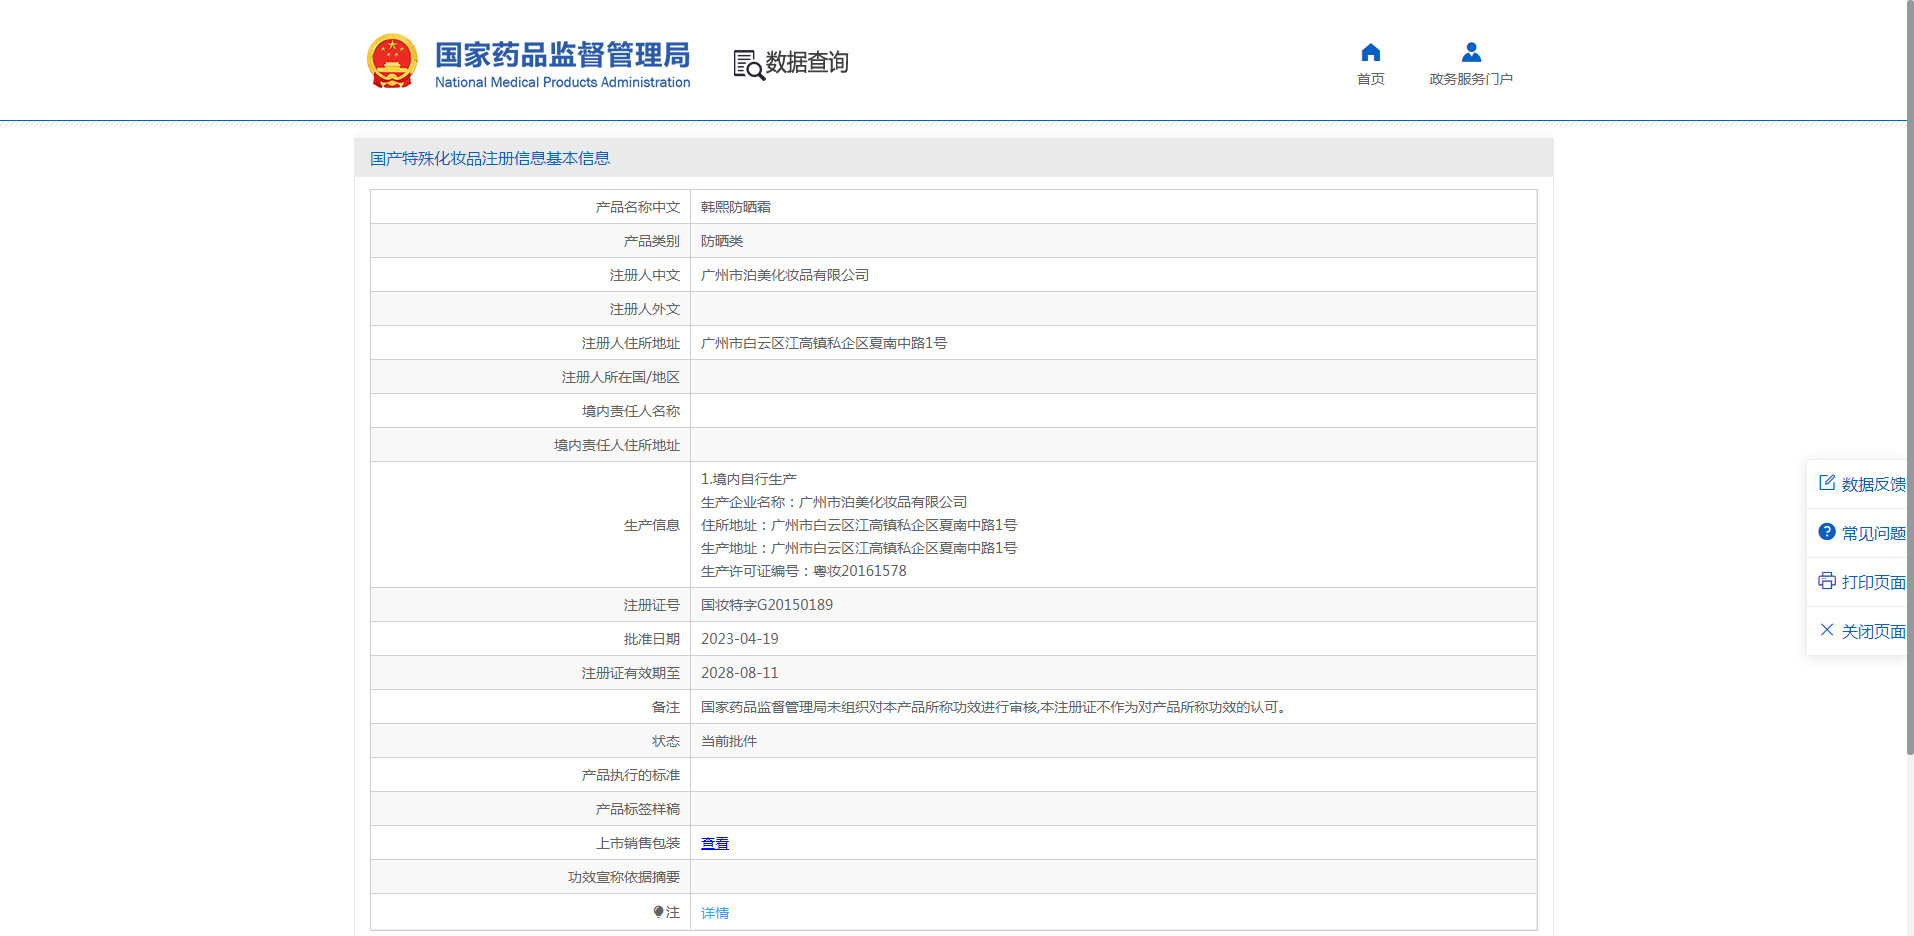Screen dimensions: 1914x936
Task: Click the government portal user icon
Action: pyautogui.click(x=1470, y=52)
